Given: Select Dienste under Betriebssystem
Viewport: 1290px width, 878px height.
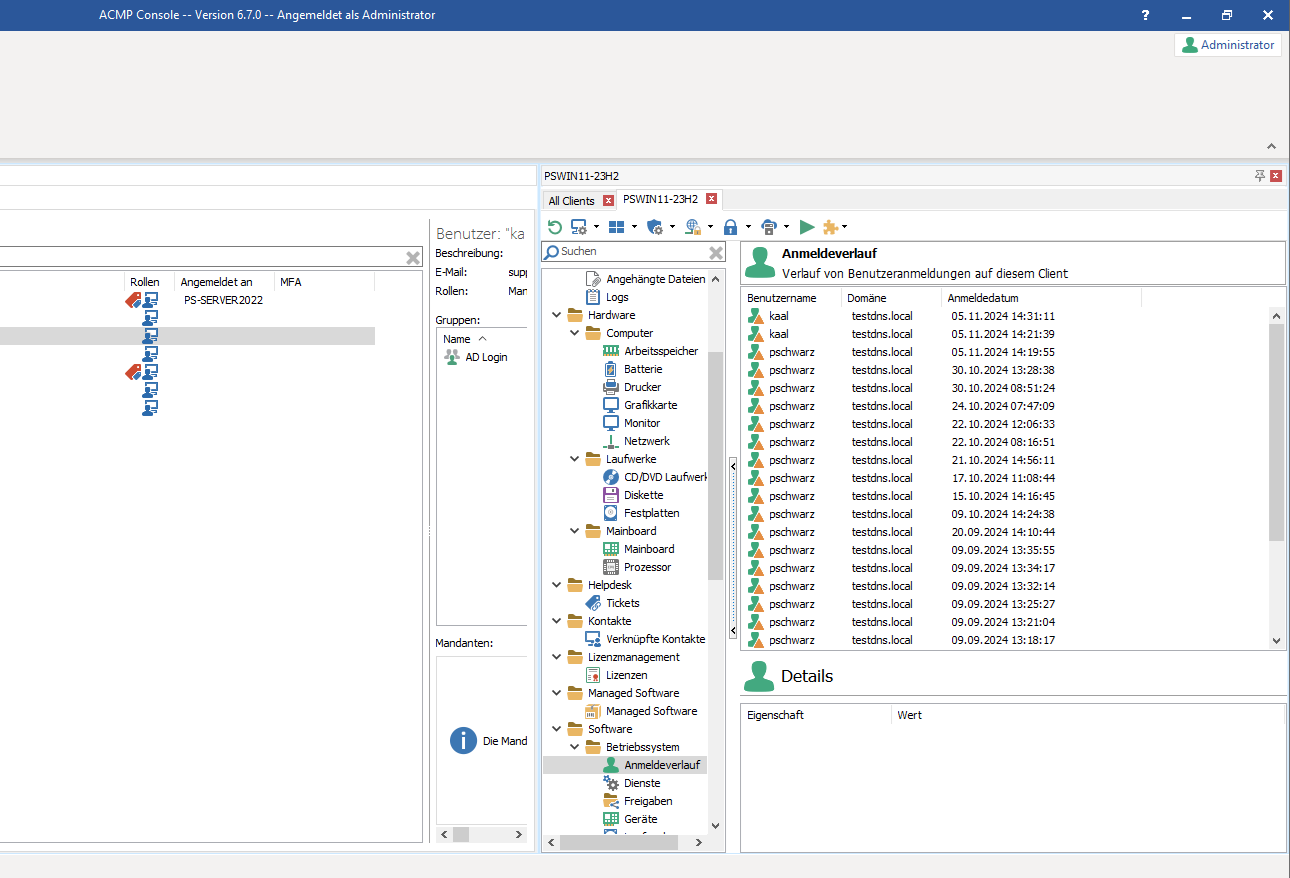Looking at the screenshot, I should click(x=641, y=783).
